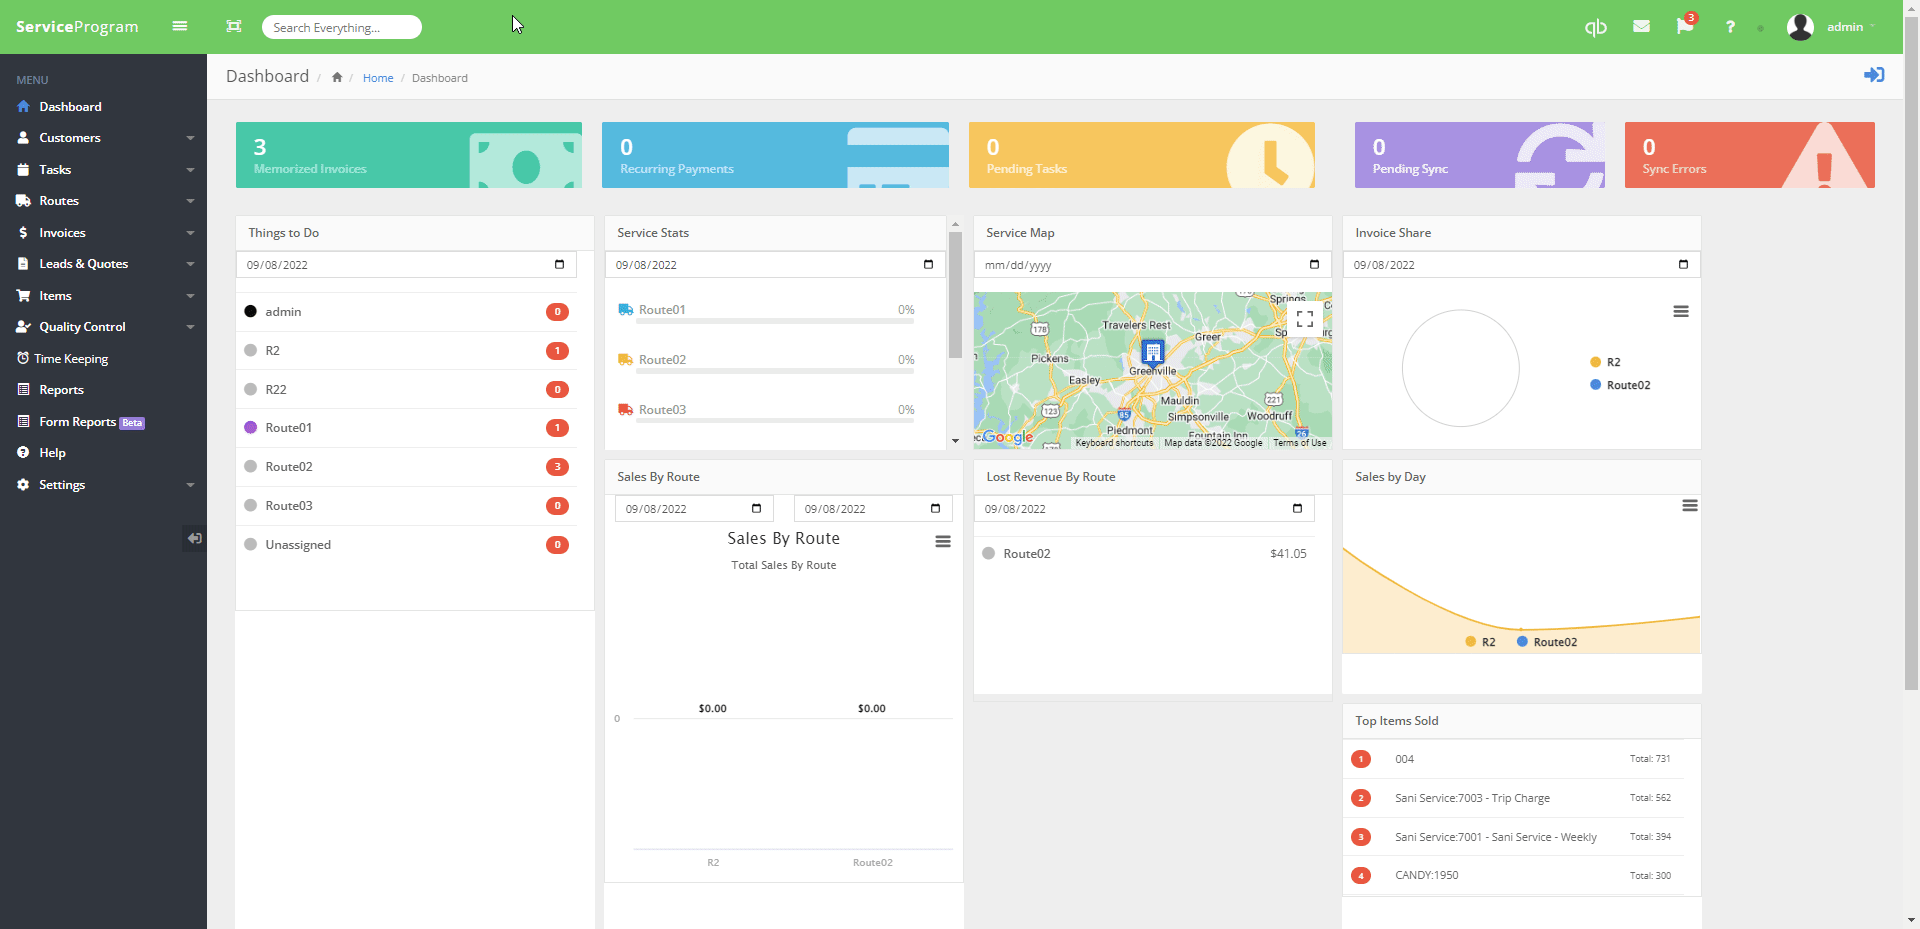Open flag notifications with badge 3
The width and height of the screenshot is (1920, 929).
pyautogui.click(x=1686, y=24)
